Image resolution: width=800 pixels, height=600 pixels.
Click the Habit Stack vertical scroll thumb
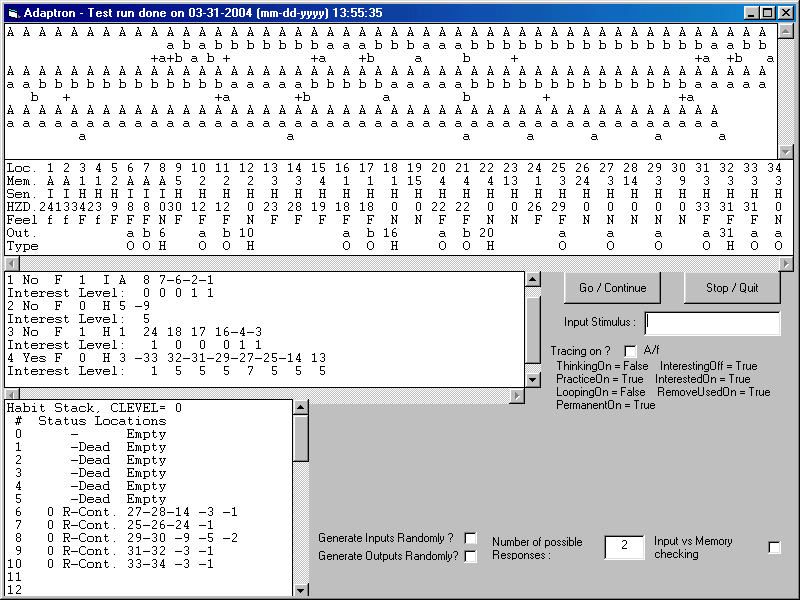301,438
